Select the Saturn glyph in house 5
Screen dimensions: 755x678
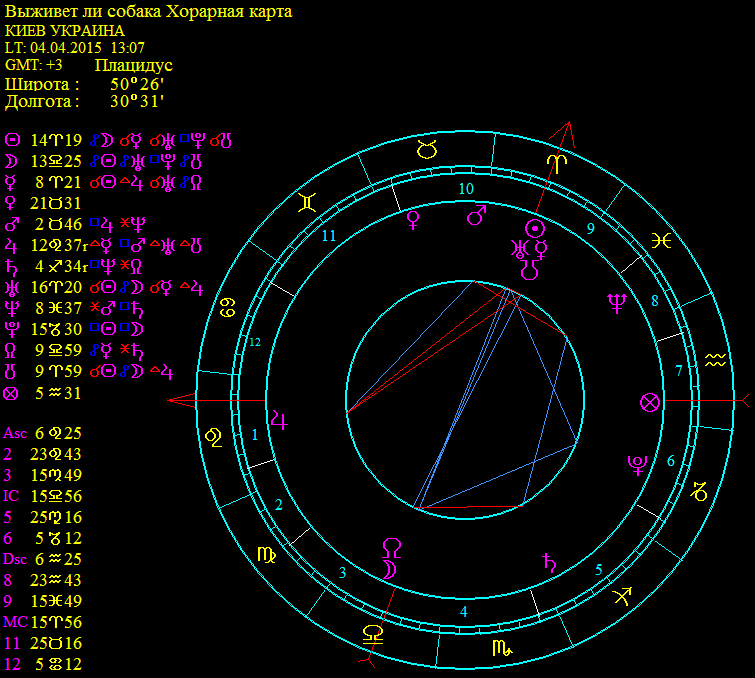[549, 563]
